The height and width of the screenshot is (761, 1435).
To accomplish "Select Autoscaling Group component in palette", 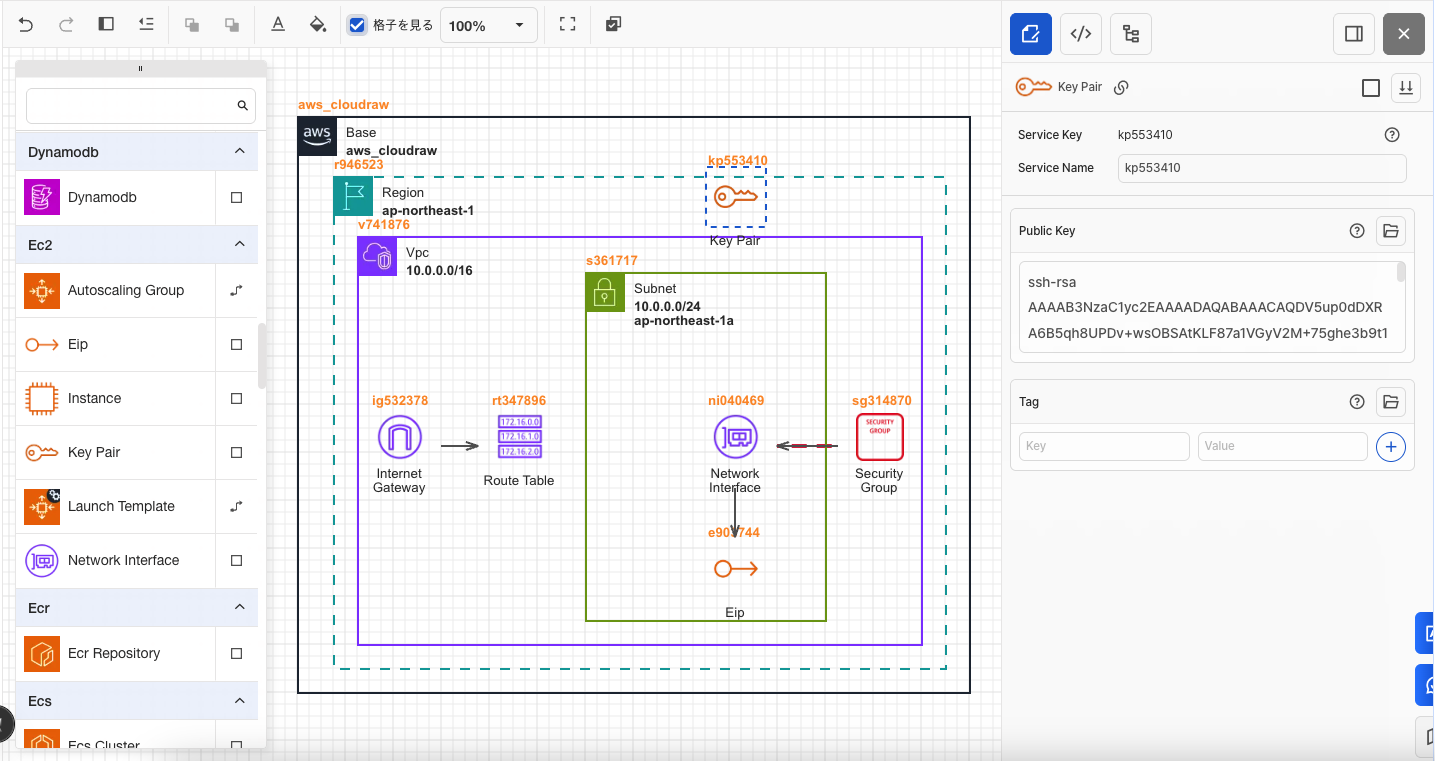I will 116,291.
